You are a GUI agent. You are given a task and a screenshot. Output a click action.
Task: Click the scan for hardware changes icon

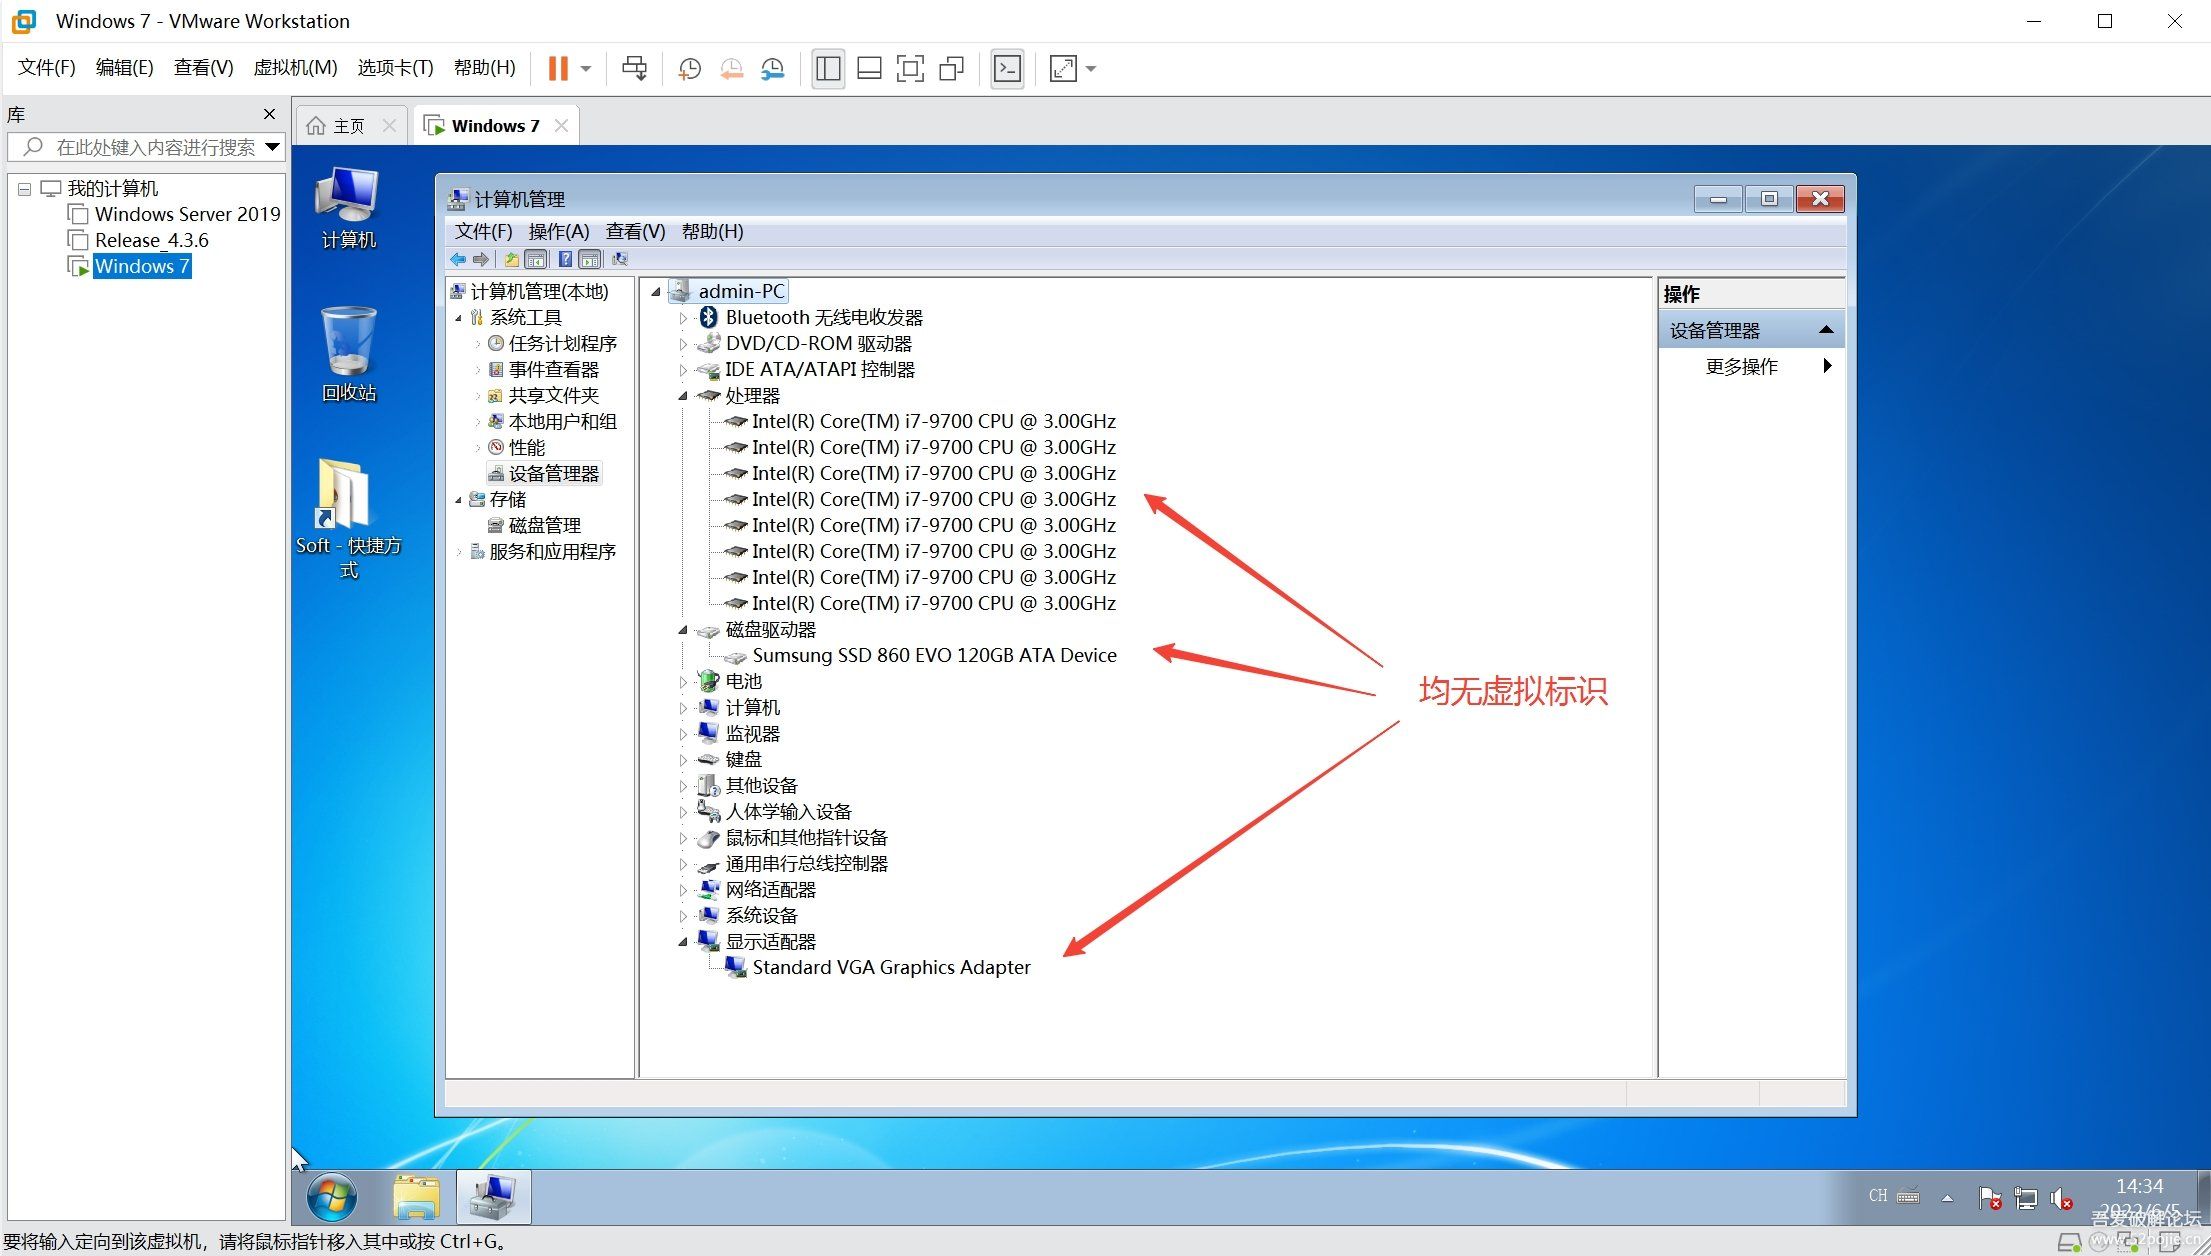click(x=620, y=259)
